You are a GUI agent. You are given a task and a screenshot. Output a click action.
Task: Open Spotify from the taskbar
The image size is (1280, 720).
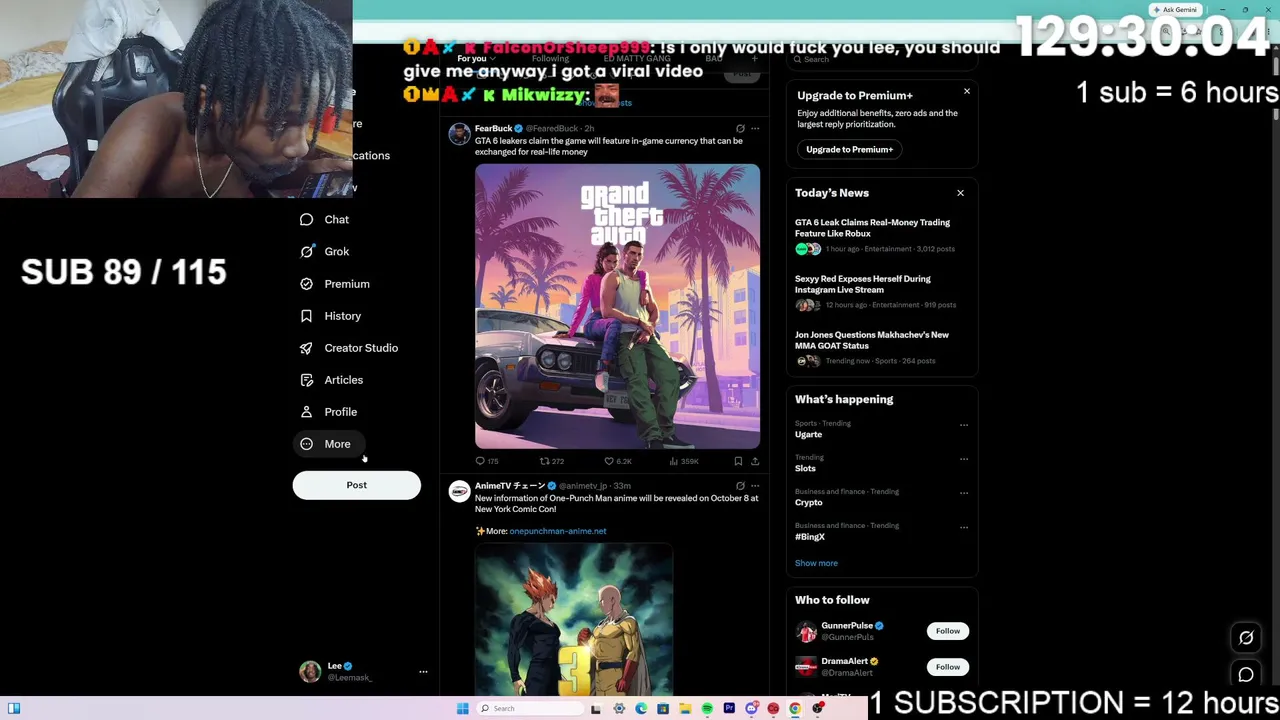tap(707, 709)
